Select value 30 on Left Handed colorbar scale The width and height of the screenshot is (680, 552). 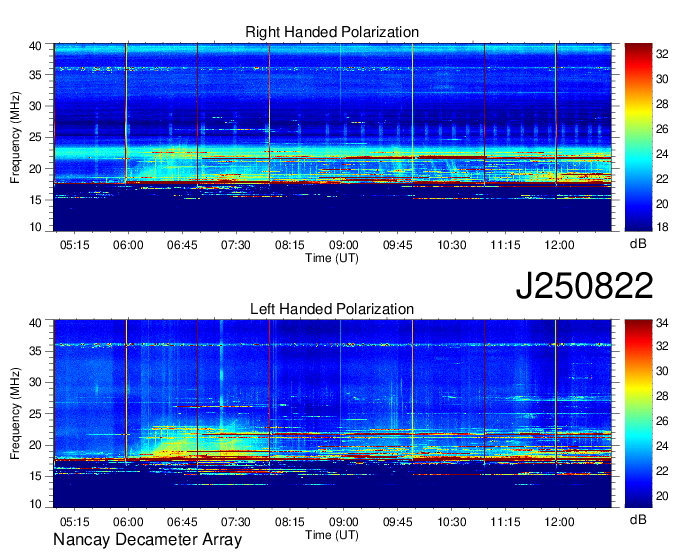[662, 371]
